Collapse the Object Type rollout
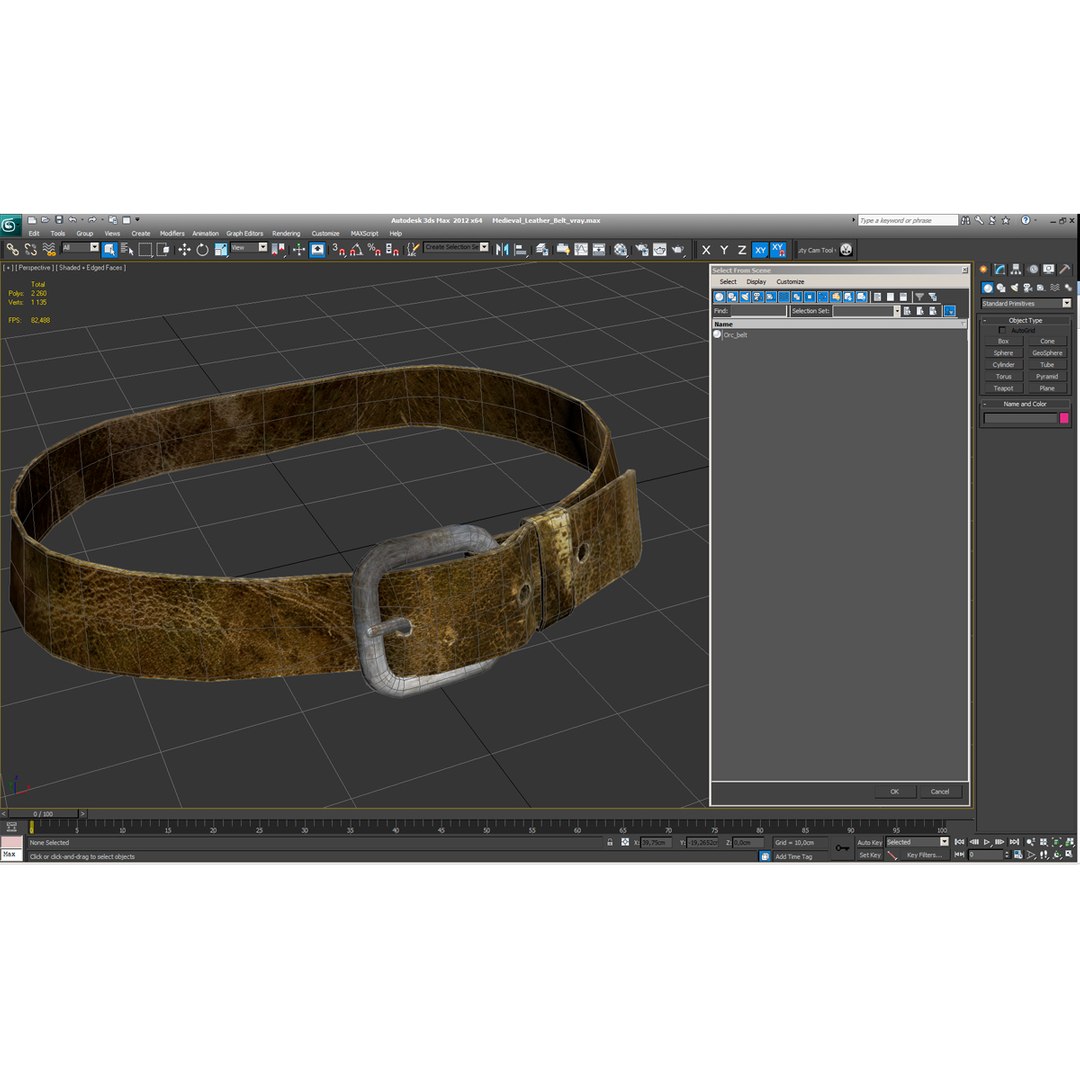Screen dimensions: 1080x1080 pos(1025,320)
